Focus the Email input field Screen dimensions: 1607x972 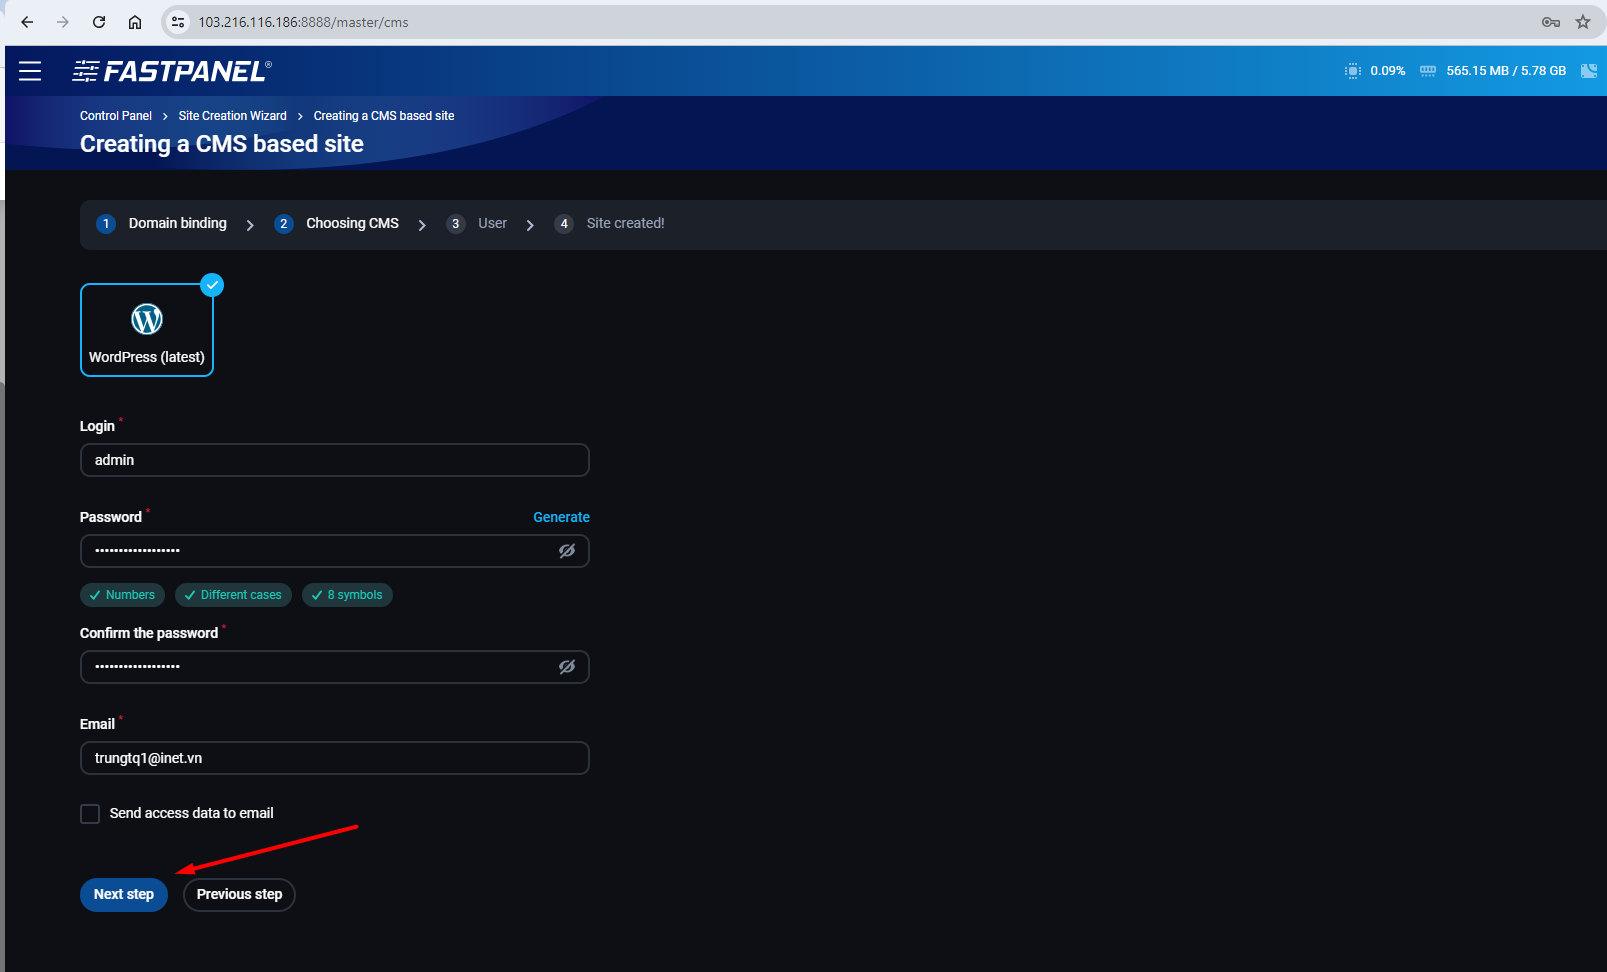[x=335, y=758]
